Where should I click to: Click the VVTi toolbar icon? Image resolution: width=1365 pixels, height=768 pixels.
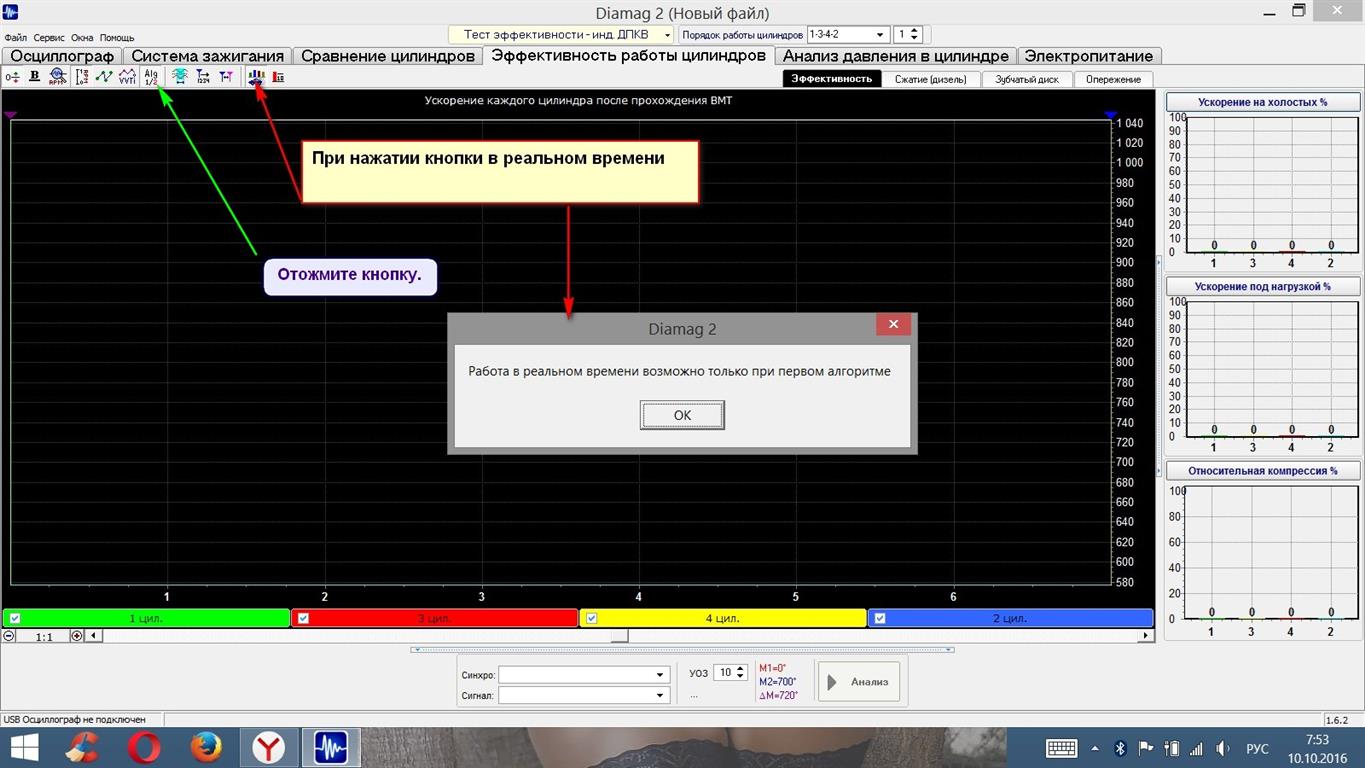coord(127,77)
